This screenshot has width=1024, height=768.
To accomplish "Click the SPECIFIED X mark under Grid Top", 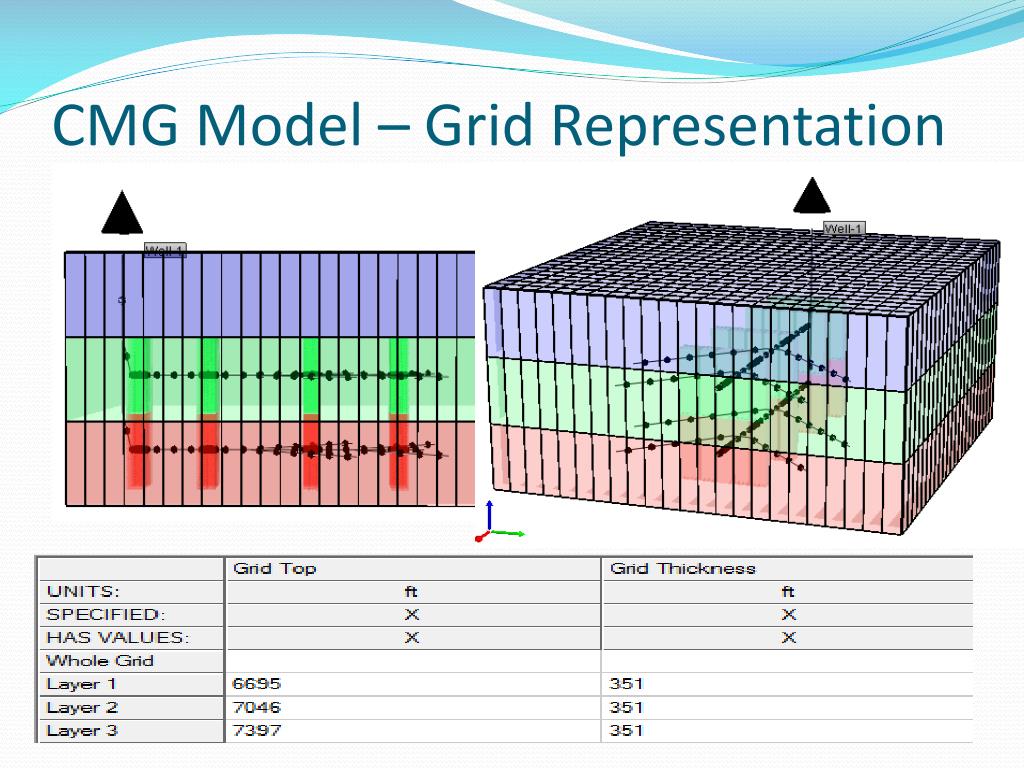I will point(411,615).
